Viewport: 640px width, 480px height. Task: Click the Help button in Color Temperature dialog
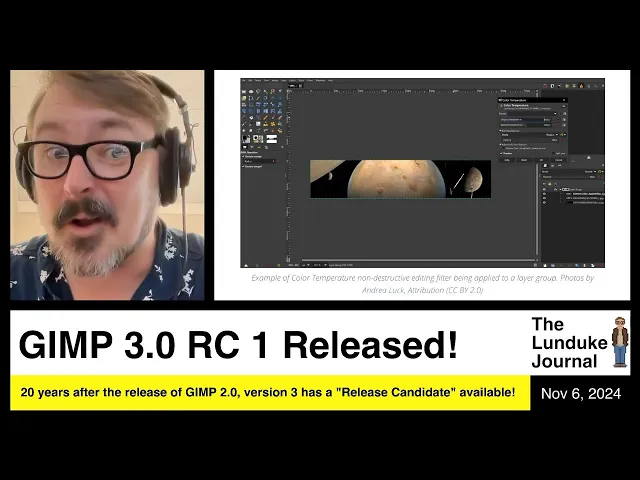pos(507,160)
